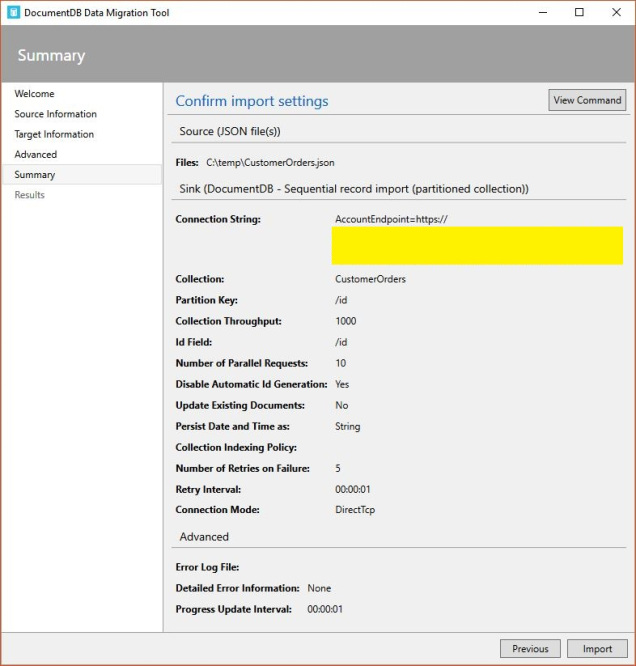Click the Retry Interval value 00:00:01
Viewport: 636px width, 666px height.
[x=353, y=489]
